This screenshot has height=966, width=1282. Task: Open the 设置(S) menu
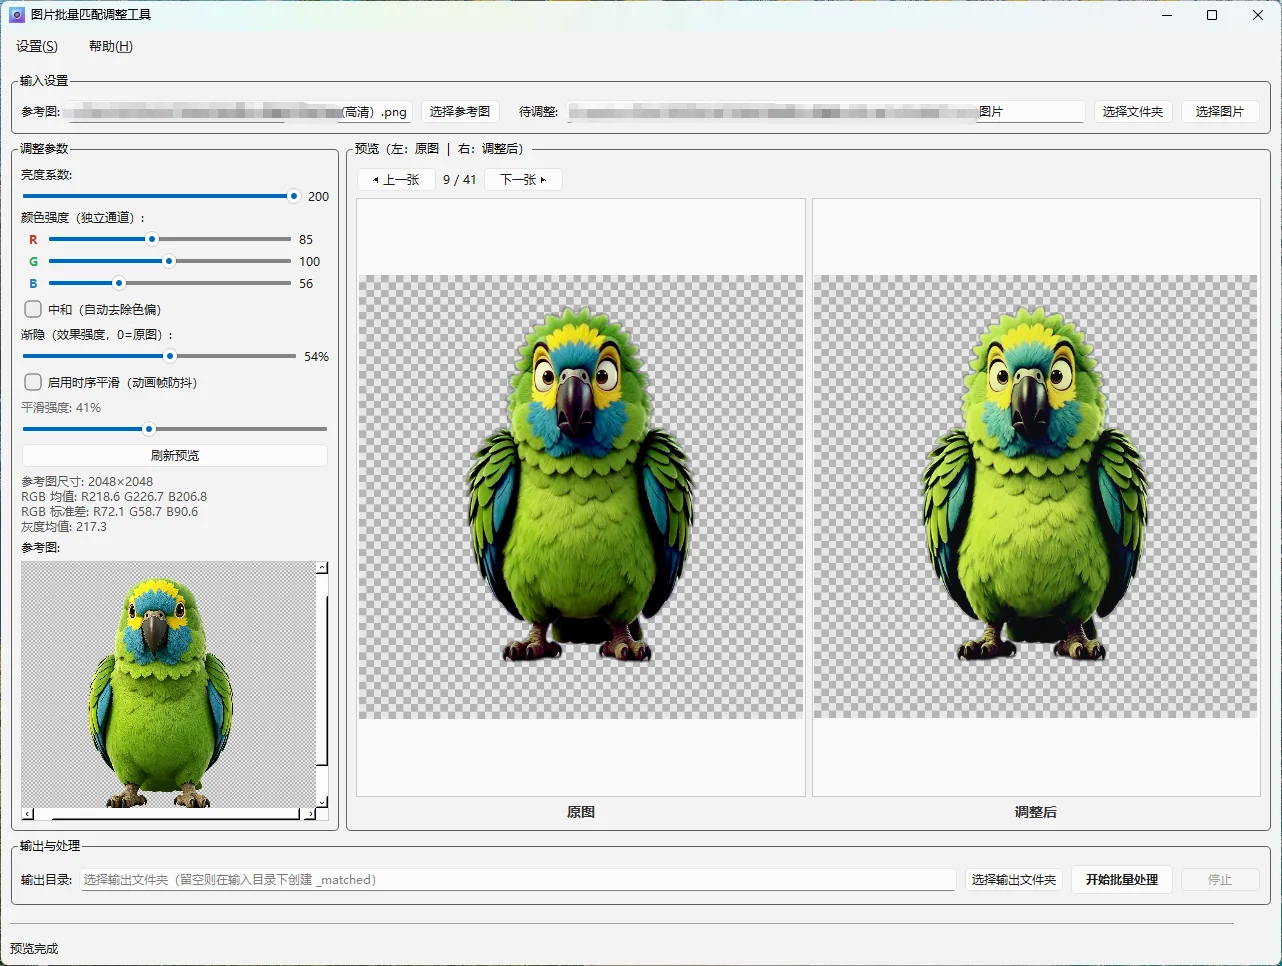(x=37, y=46)
